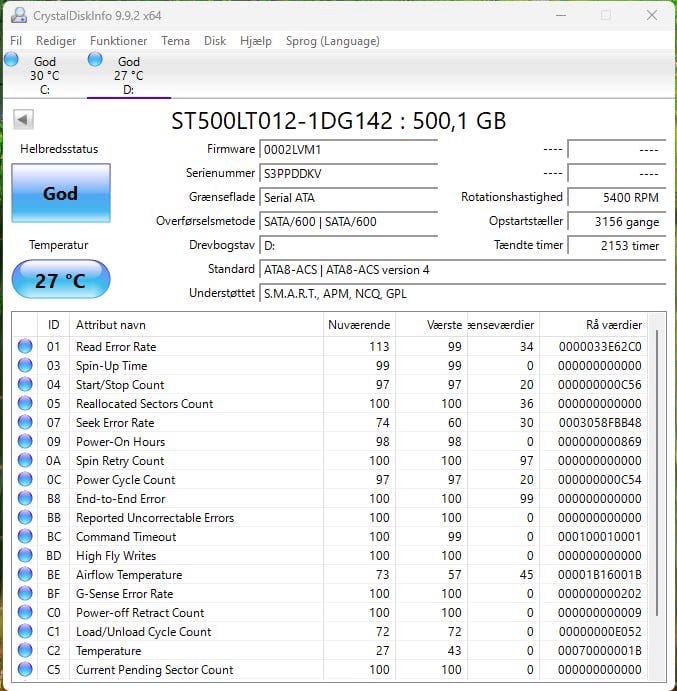Click the previous disk arrow icon
677x691 pixels.
pos(23,119)
